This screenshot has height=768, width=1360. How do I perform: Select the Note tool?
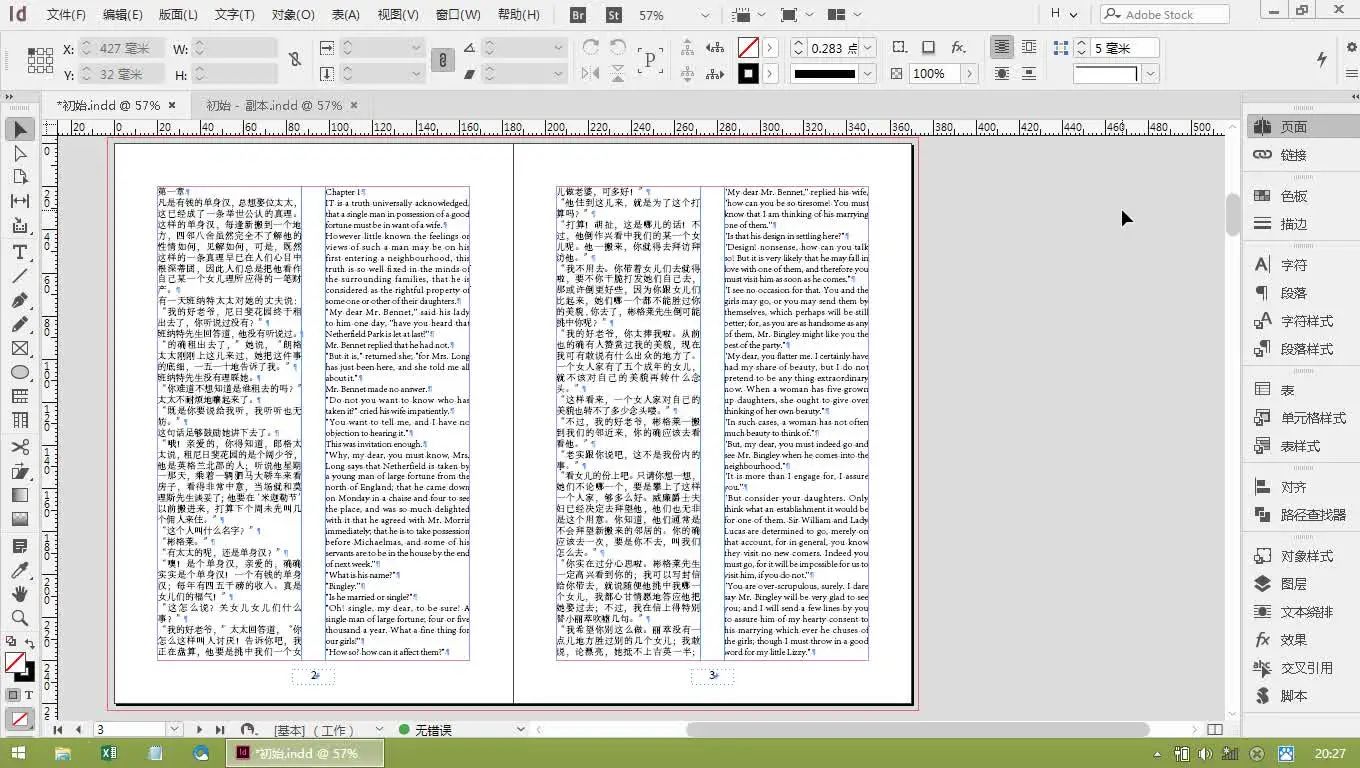click(20, 546)
